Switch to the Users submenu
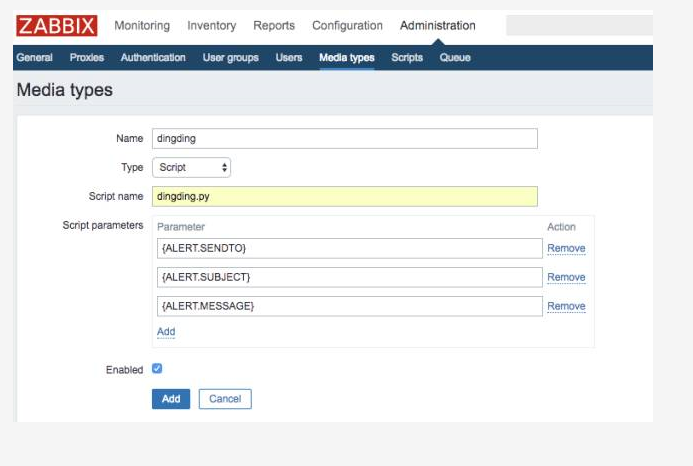Screen dimensions: 693x466 (289, 57)
